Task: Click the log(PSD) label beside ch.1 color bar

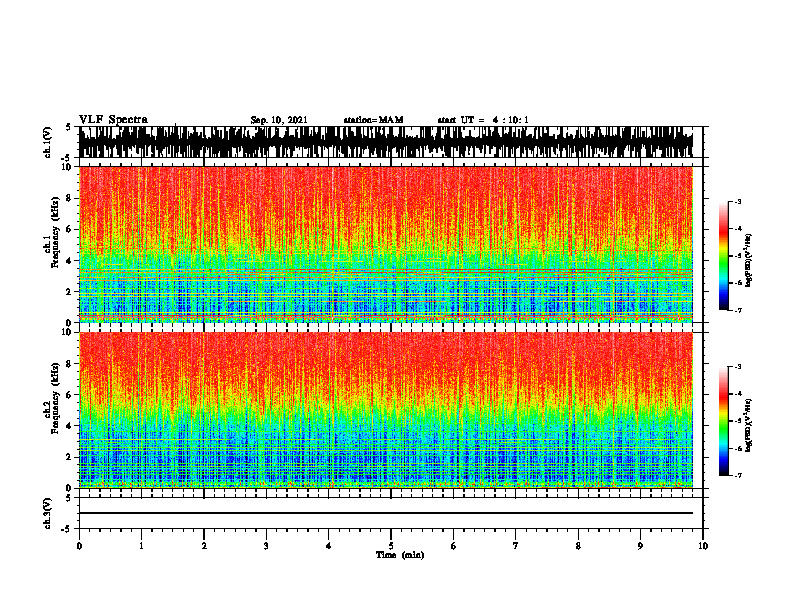Action: (x=749, y=260)
